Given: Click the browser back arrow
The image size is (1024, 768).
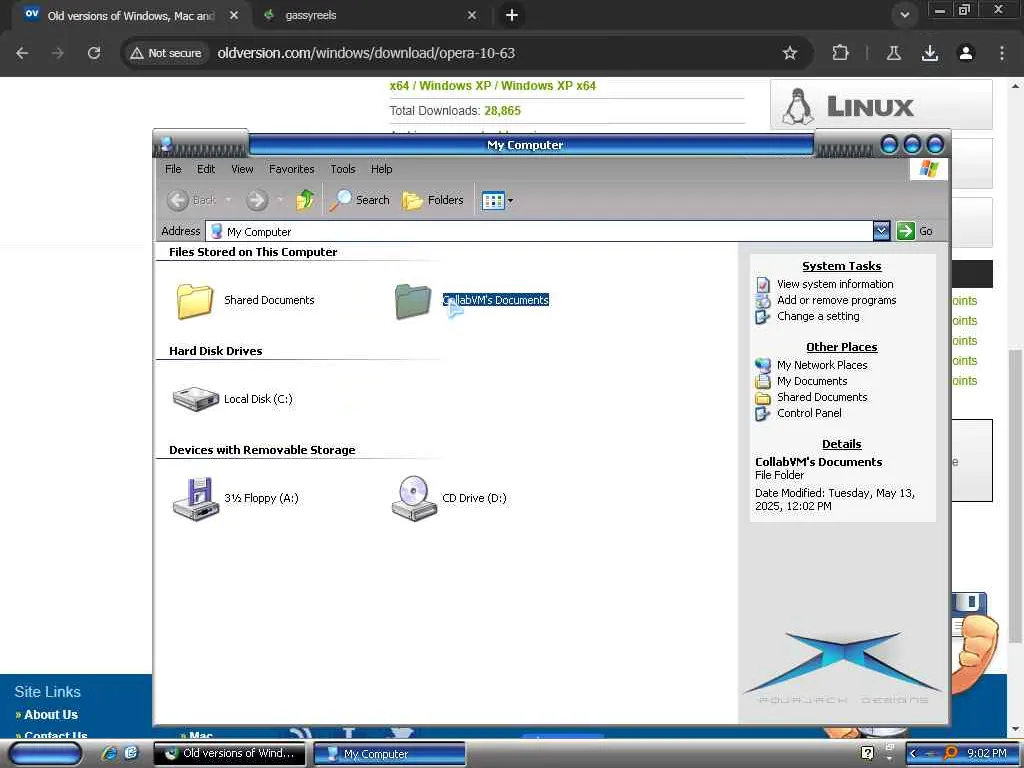Looking at the screenshot, I should [22, 53].
